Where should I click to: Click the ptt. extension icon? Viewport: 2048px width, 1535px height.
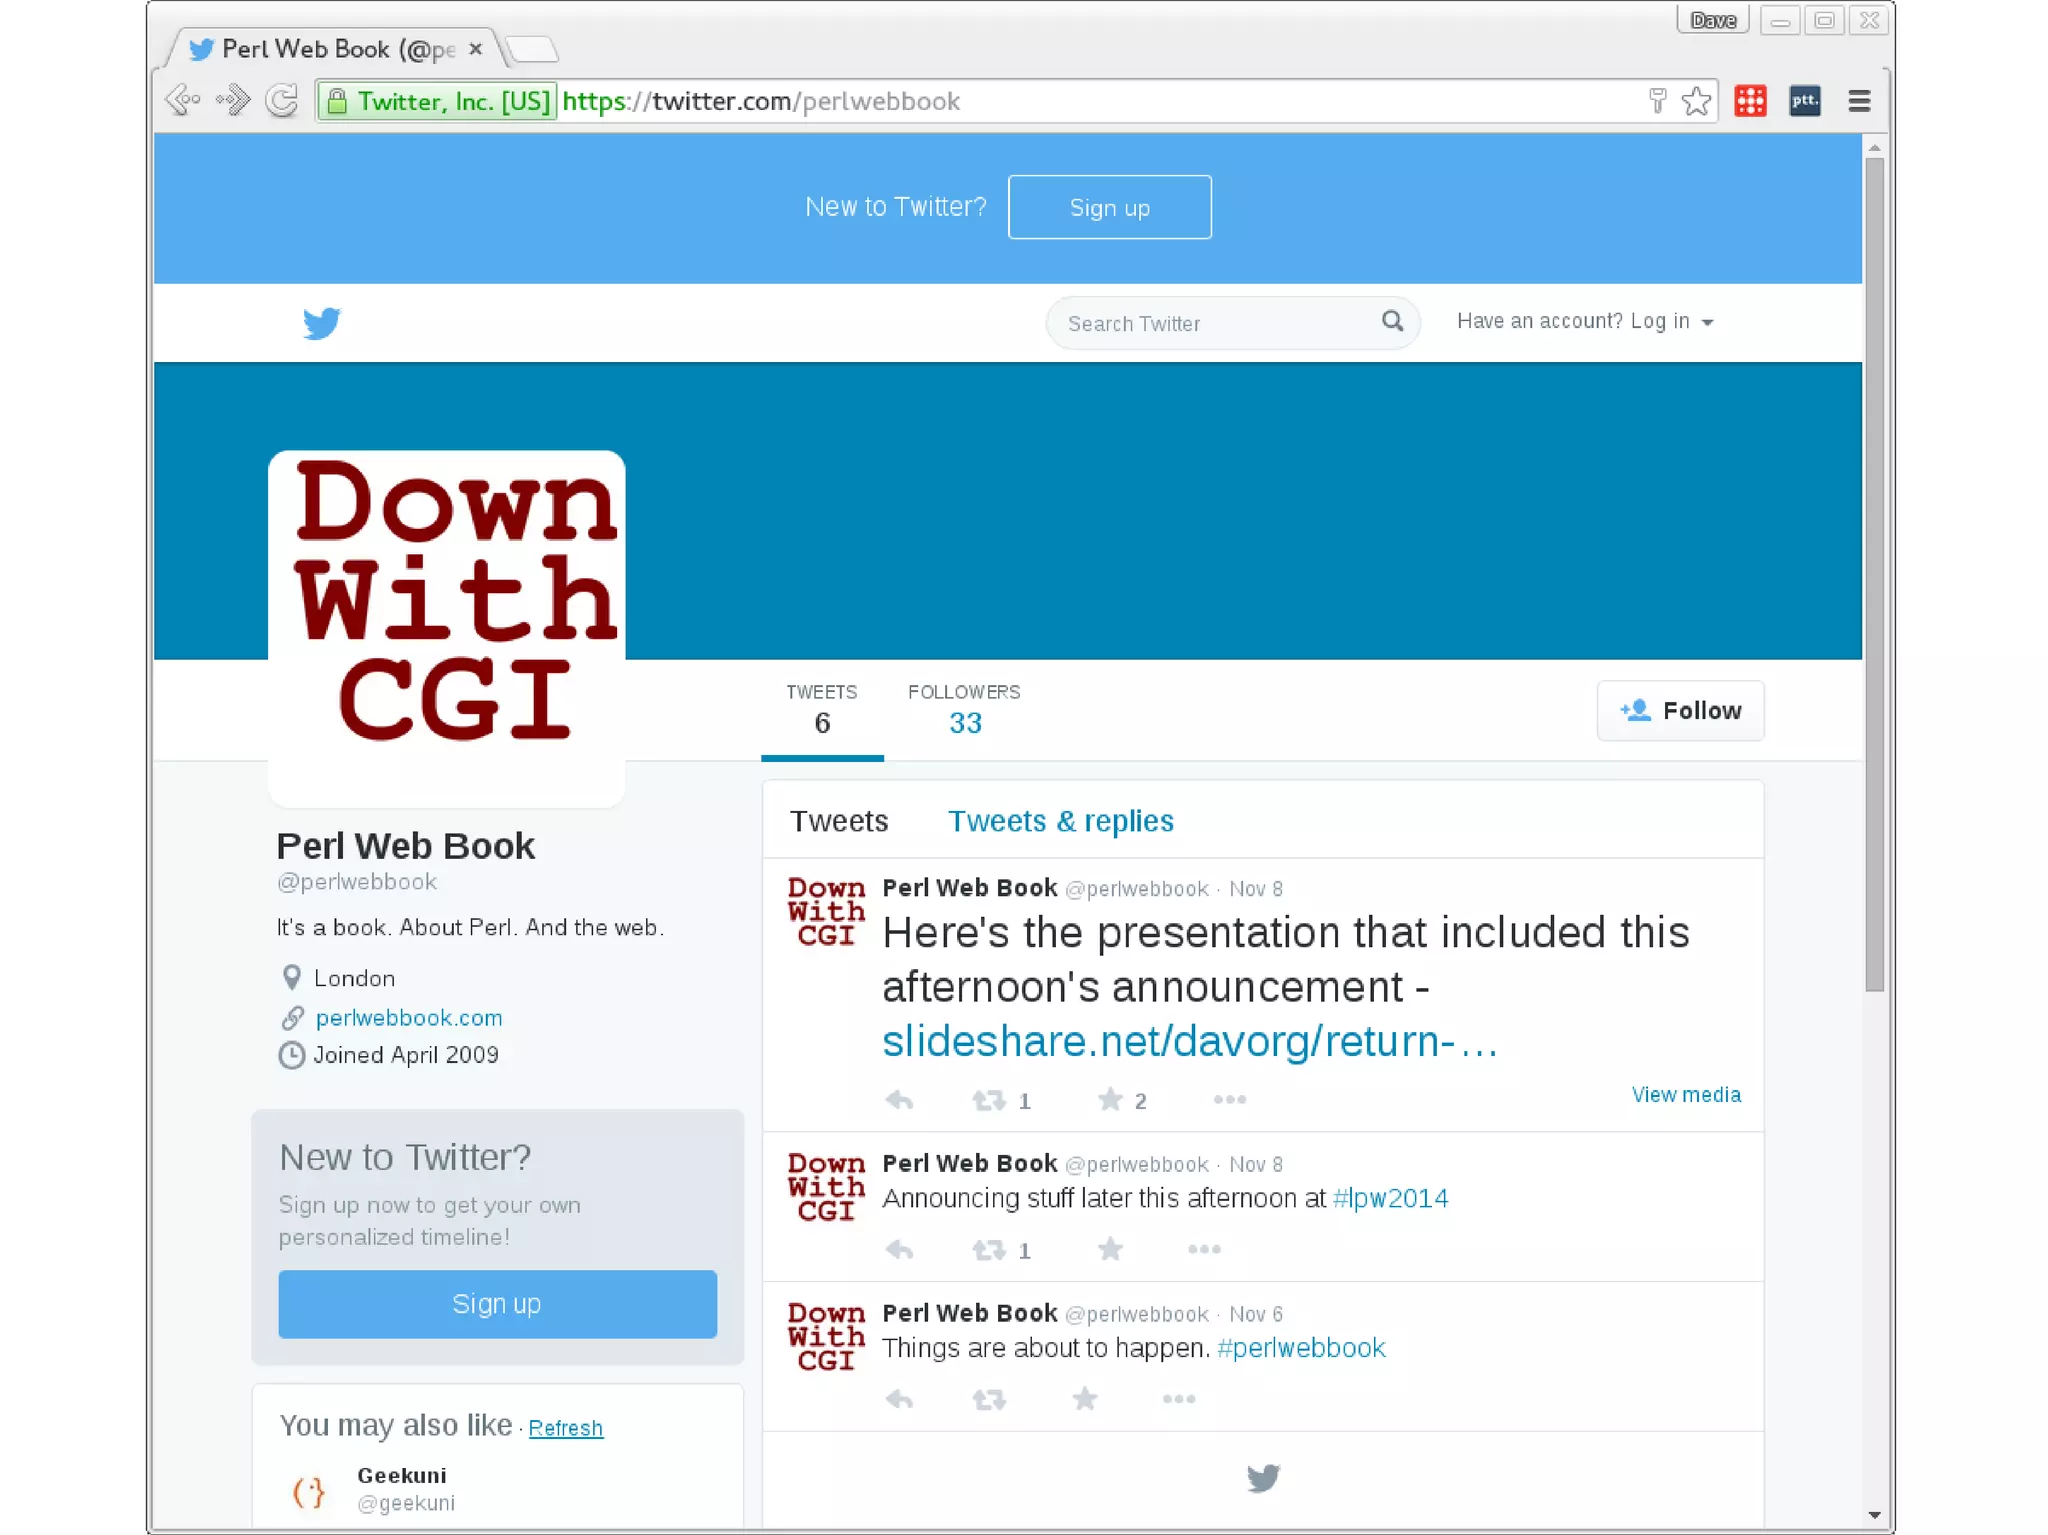[x=1804, y=101]
